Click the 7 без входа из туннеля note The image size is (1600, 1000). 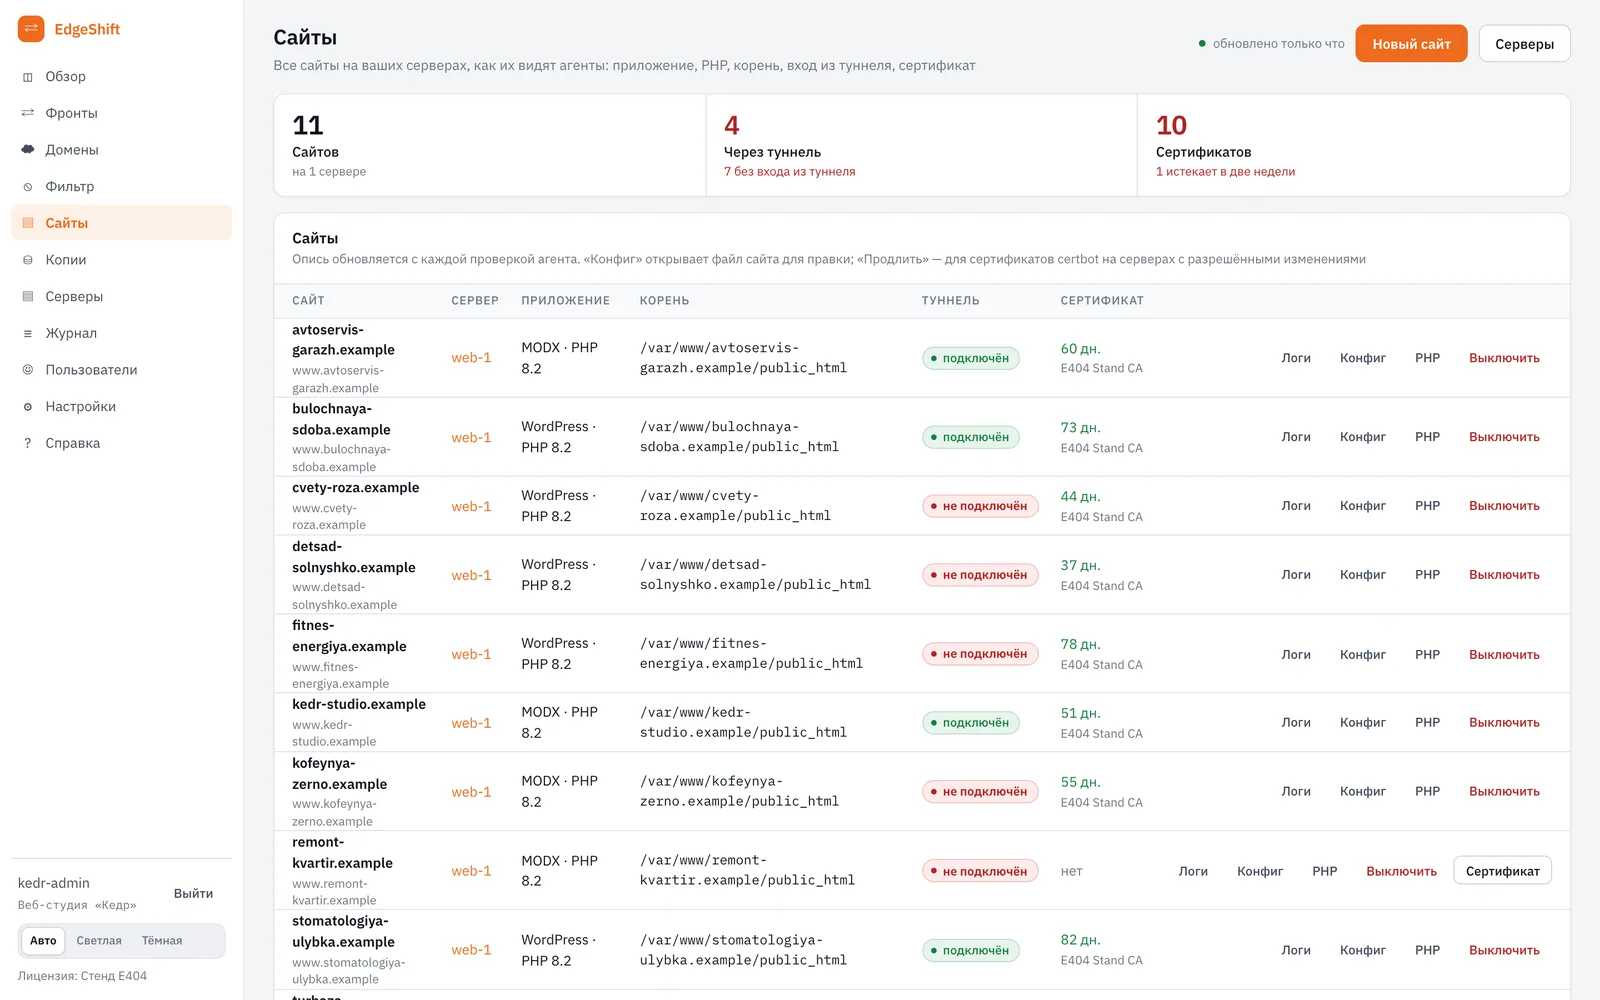[789, 172]
